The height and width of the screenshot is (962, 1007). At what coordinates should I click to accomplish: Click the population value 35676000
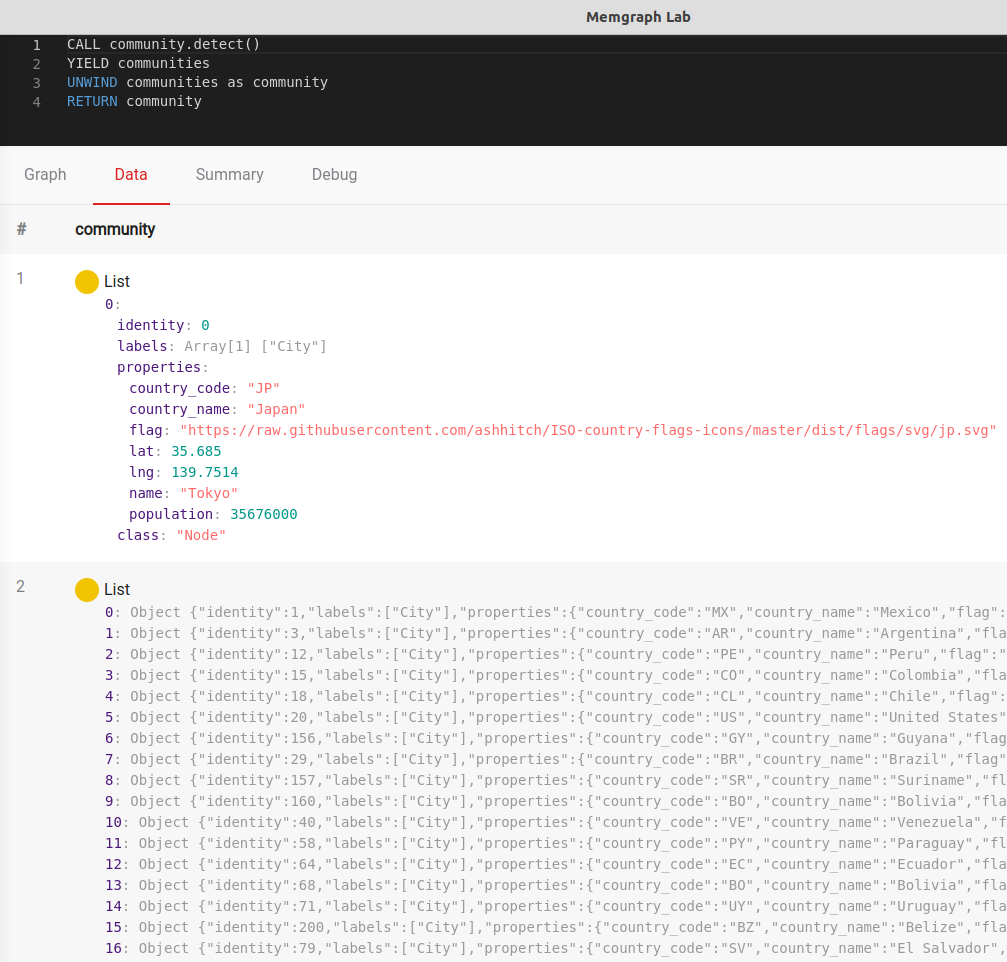(x=263, y=514)
